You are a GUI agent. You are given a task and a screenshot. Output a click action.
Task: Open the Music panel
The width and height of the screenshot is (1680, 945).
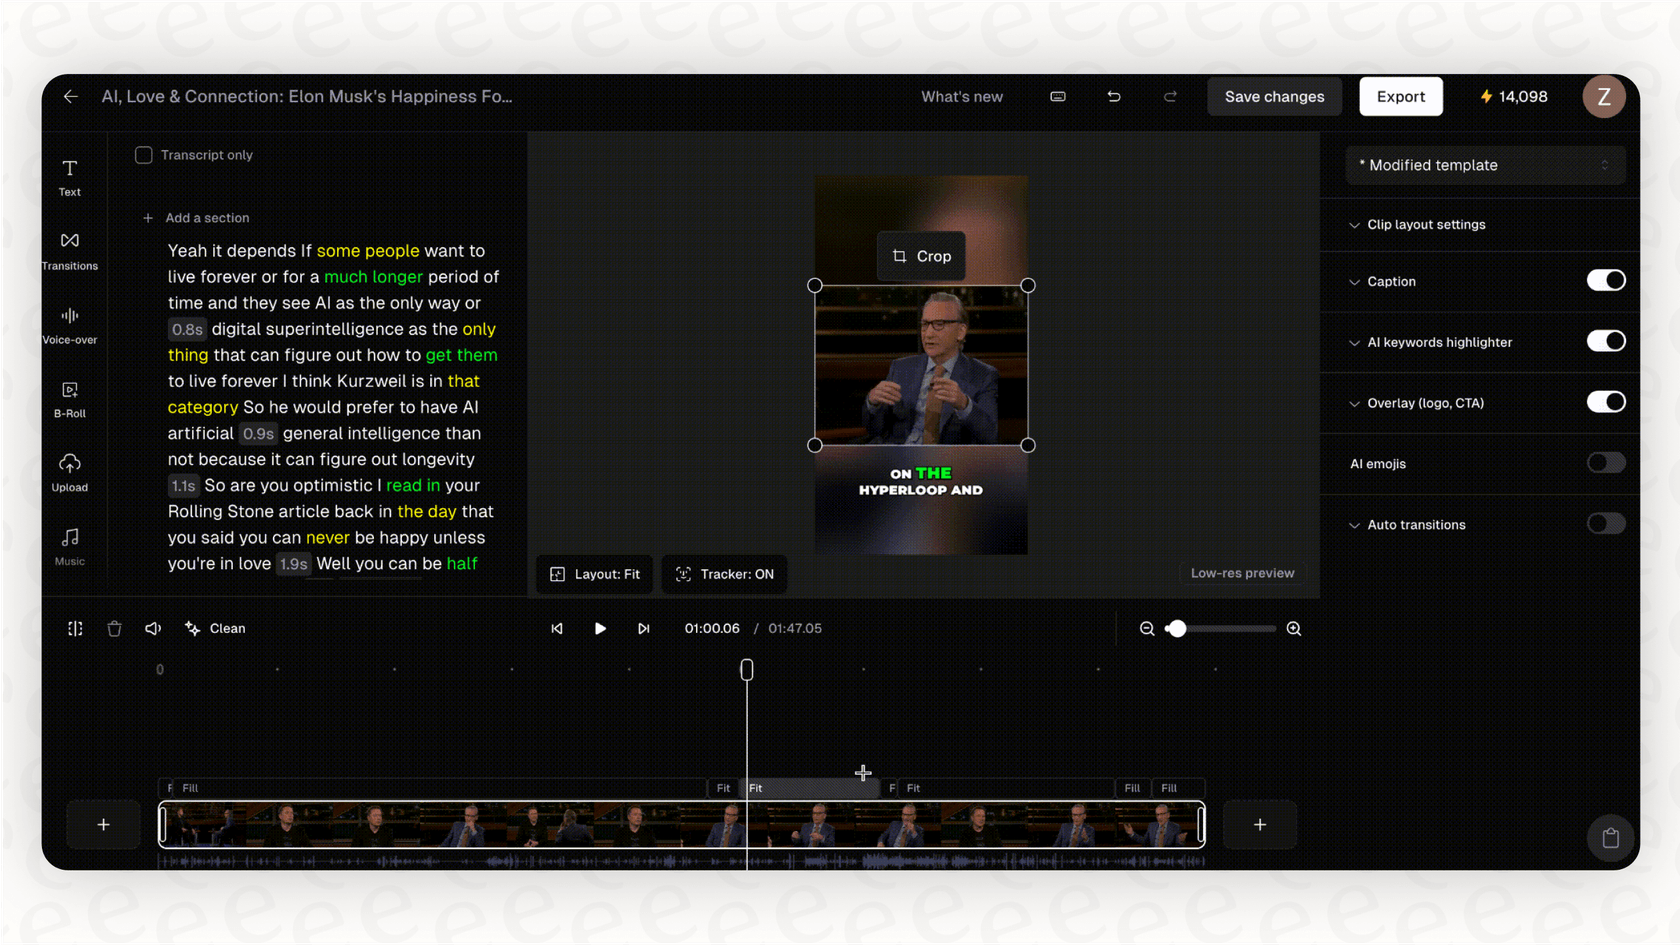[69, 546]
